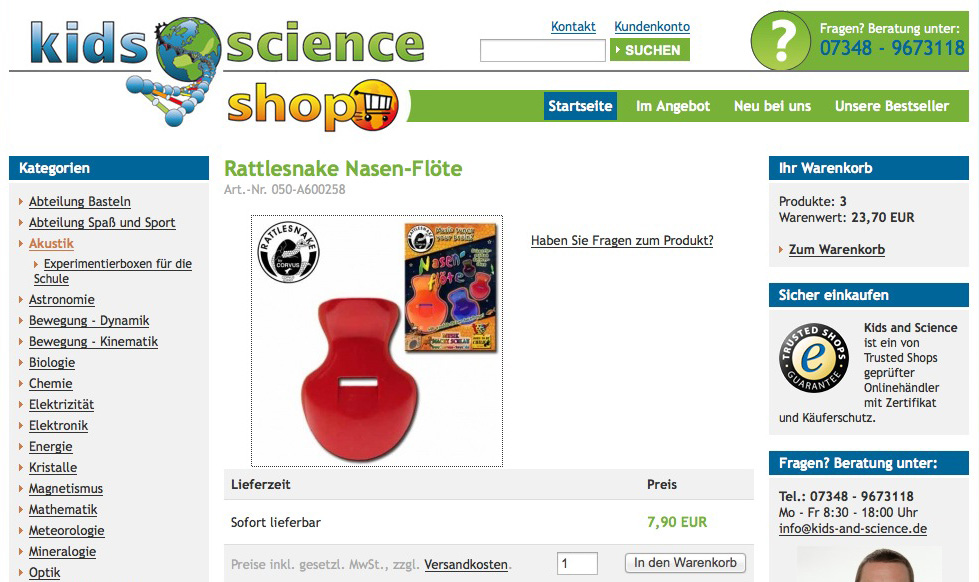Click the Rattlesnake Corvus brand logo
Screen dimensions: 979x582
tap(288, 252)
